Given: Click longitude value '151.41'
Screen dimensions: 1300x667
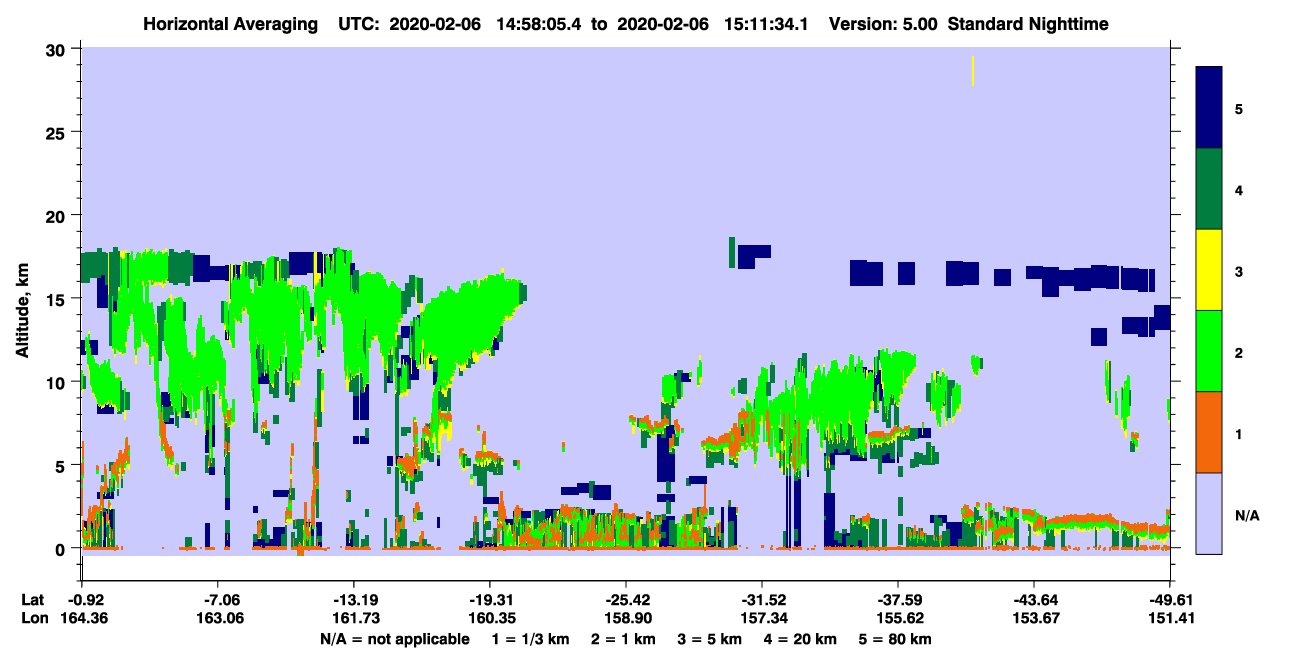Looking at the screenshot, I should coord(1170,618).
